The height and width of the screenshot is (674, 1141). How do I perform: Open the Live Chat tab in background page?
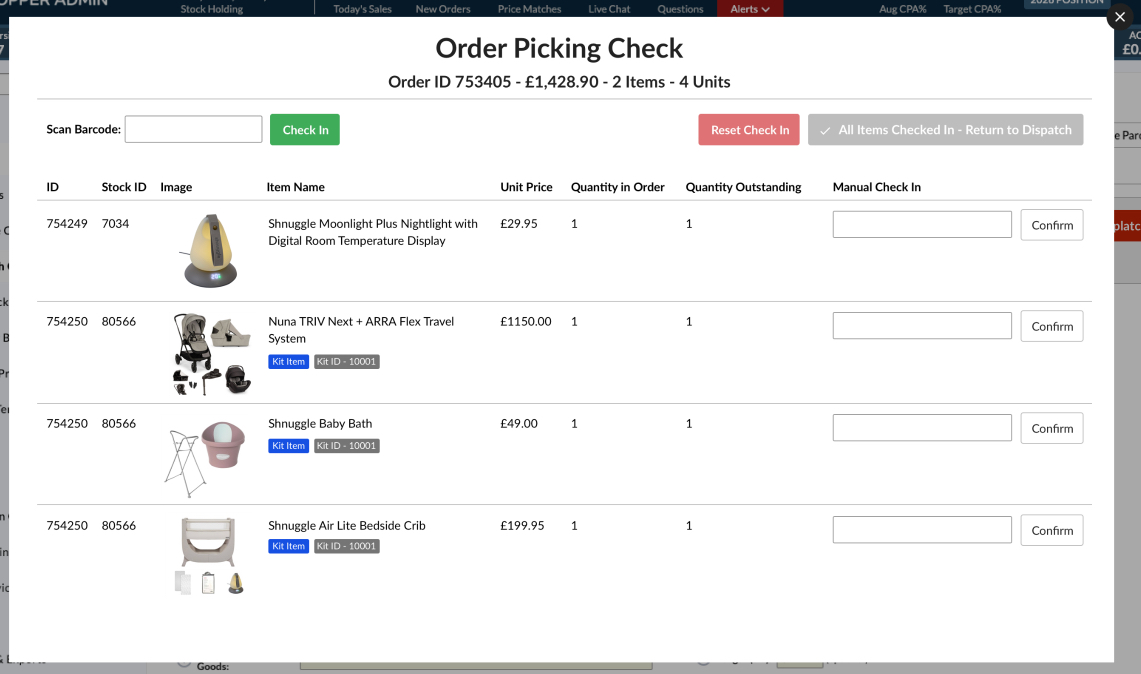pyautogui.click(x=609, y=9)
